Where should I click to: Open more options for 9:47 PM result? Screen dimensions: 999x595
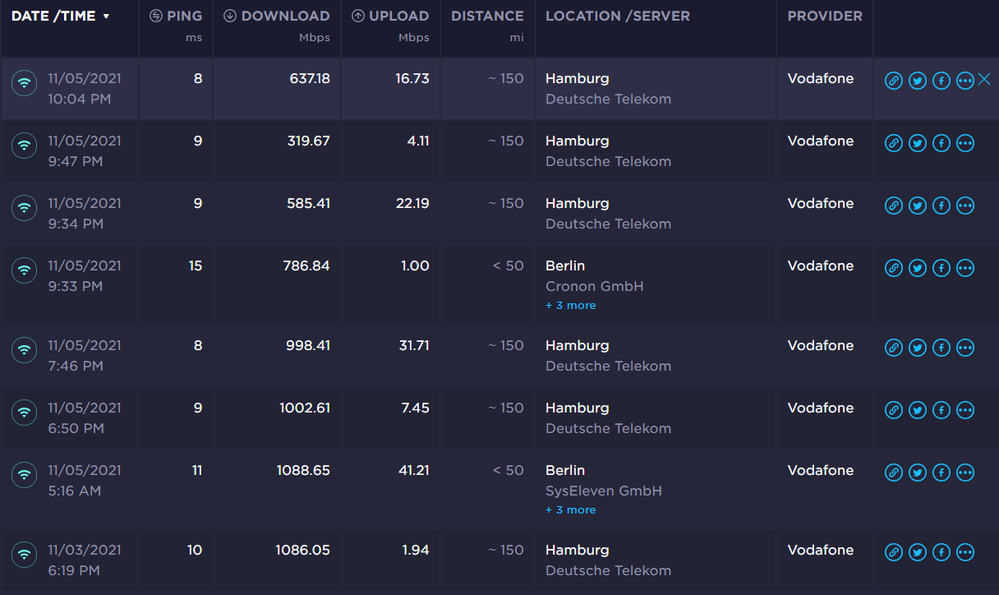965,143
